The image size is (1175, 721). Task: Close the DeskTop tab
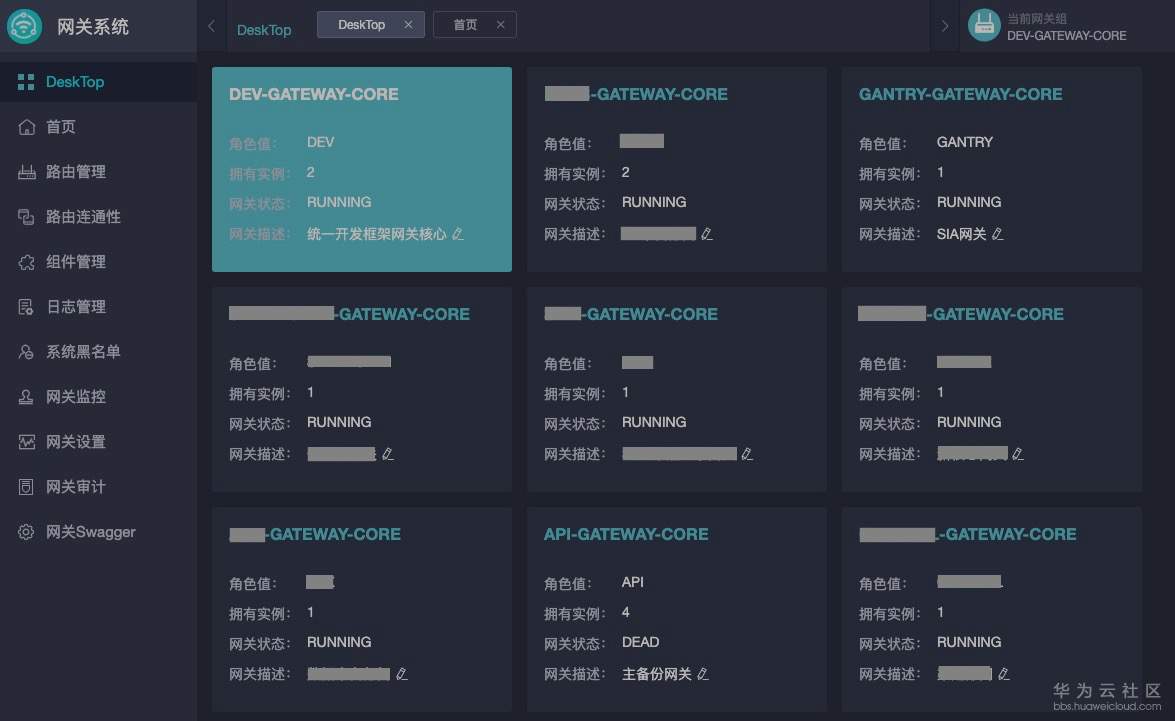408,25
